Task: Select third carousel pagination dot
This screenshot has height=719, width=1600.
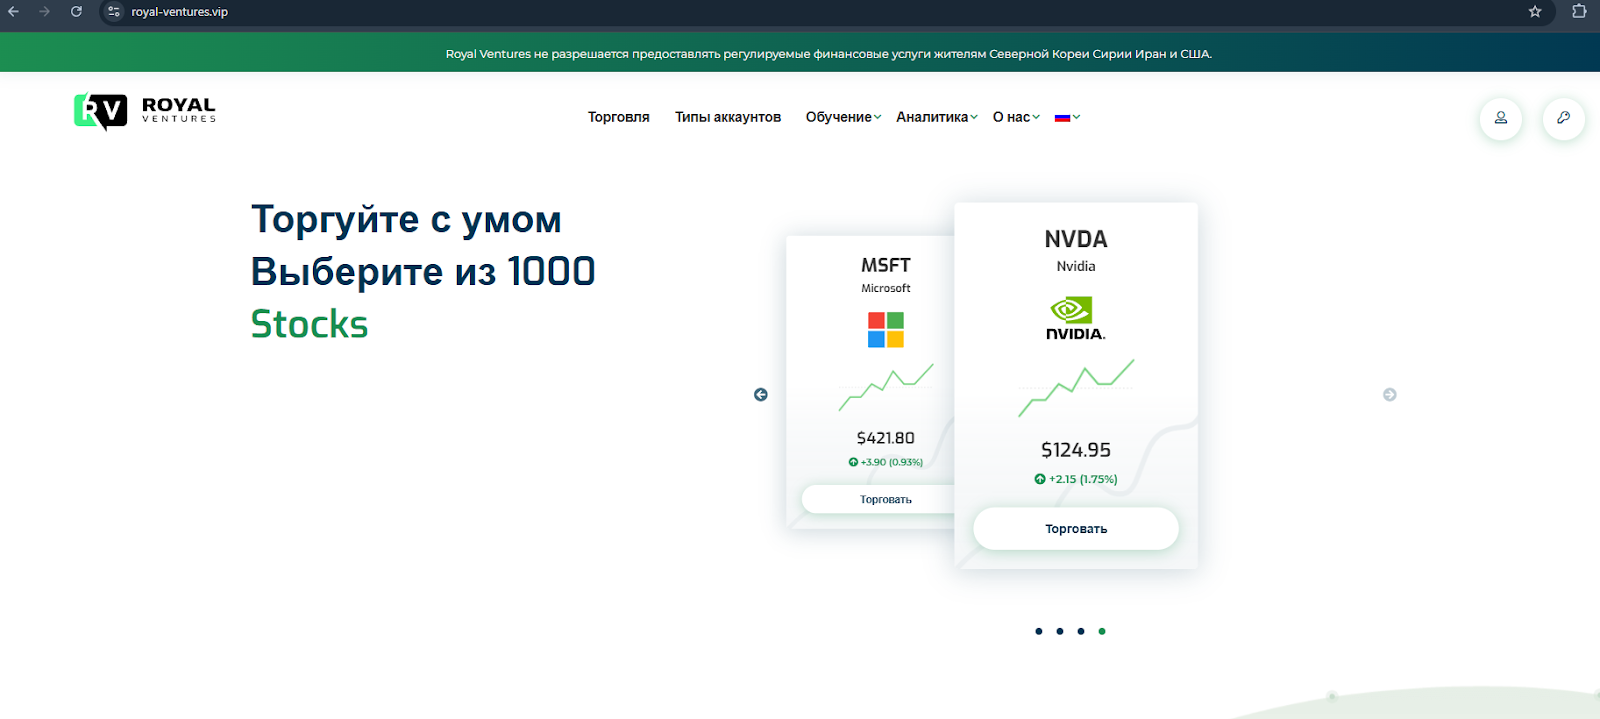Action: point(1081,631)
